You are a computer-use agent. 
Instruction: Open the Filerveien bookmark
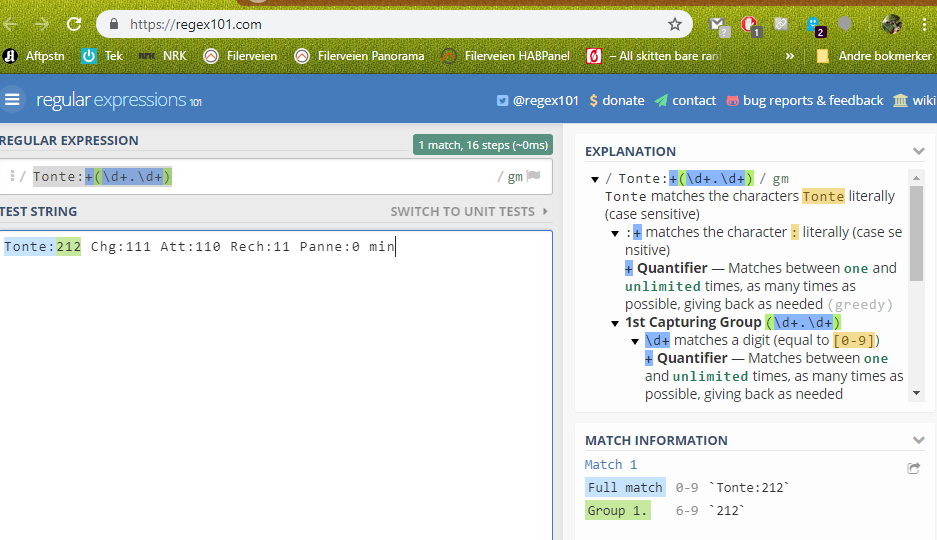tap(240, 56)
